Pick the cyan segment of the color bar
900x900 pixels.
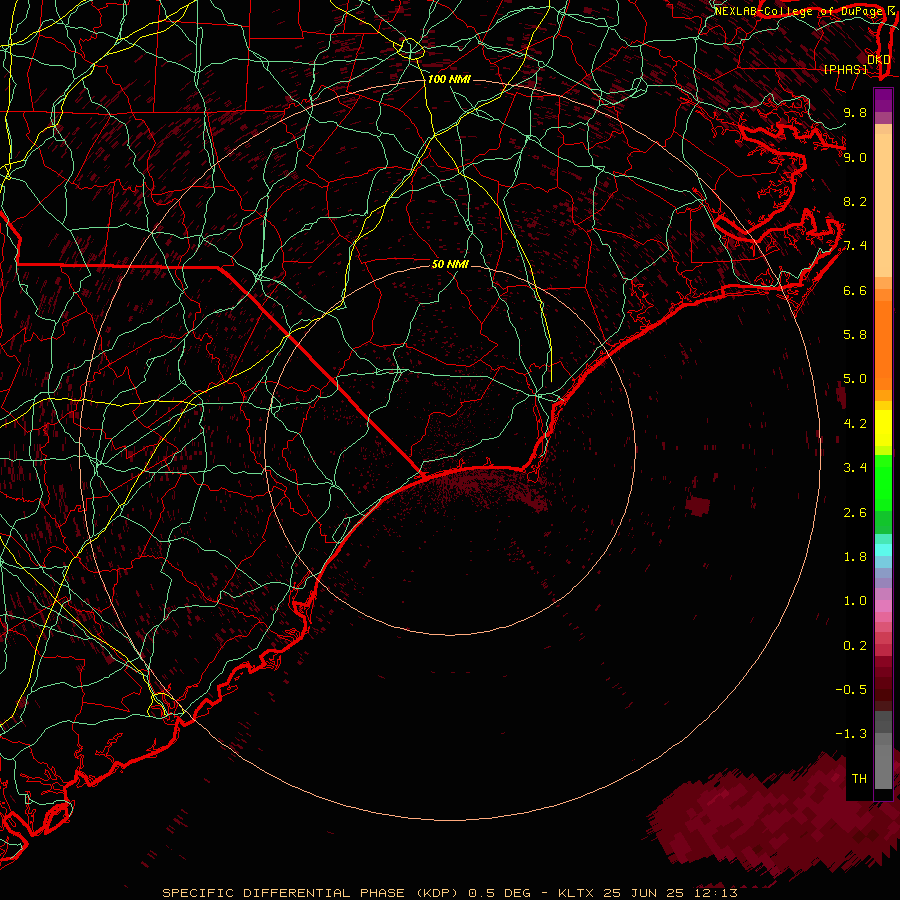883,550
